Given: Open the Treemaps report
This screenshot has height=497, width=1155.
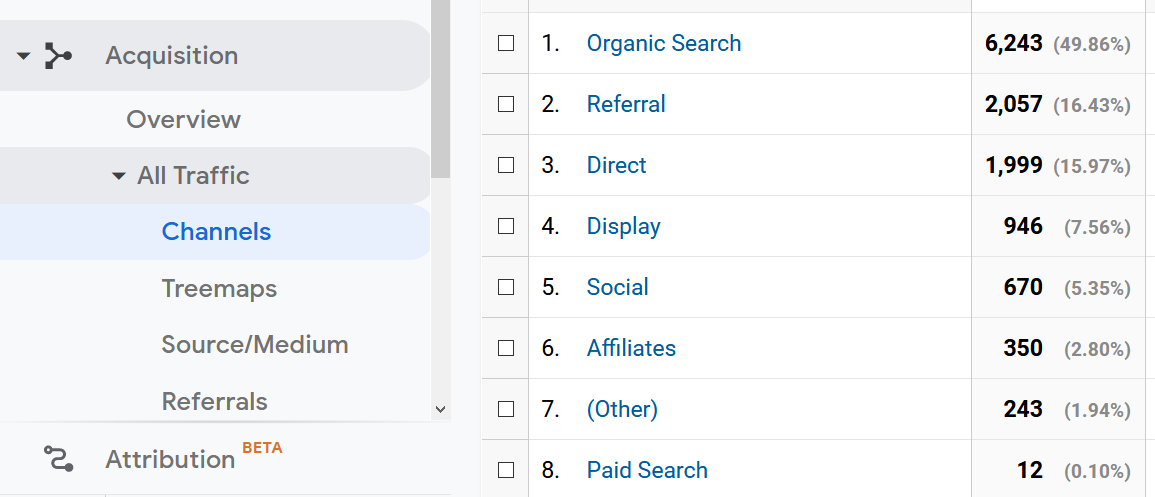Looking at the screenshot, I should [219, 289].
